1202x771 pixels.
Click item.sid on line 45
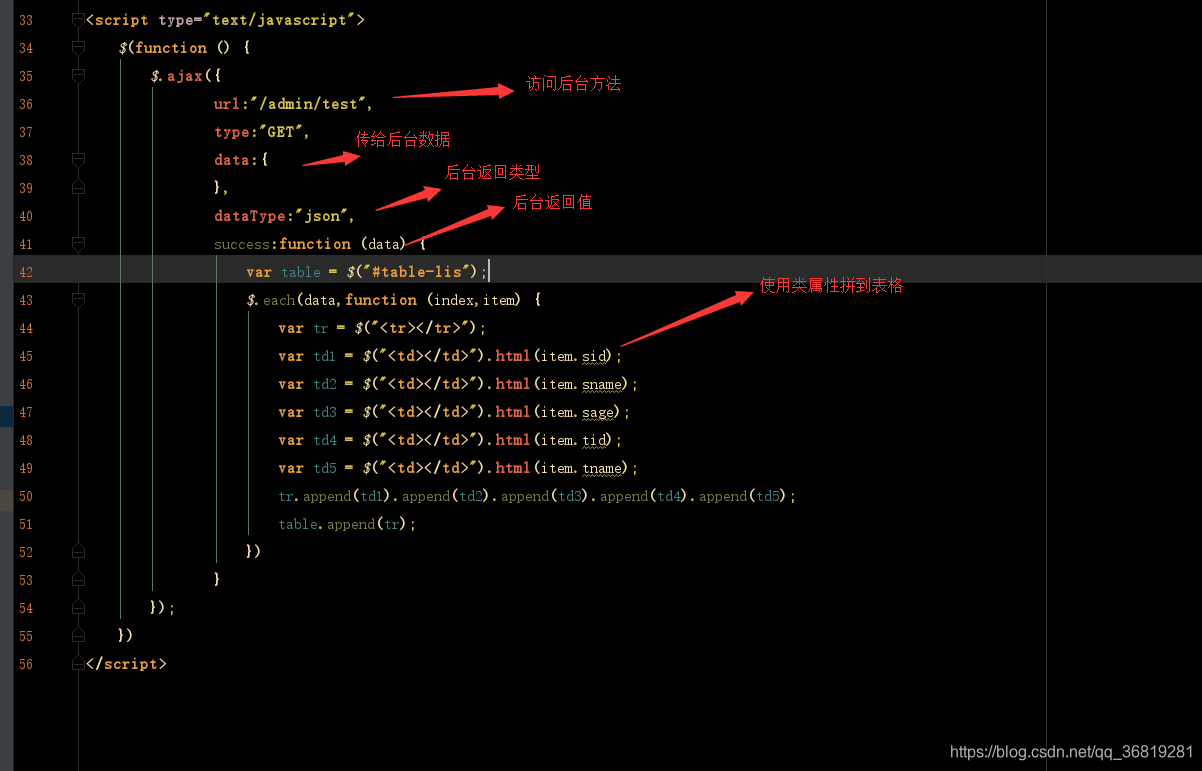coord(575,356)
